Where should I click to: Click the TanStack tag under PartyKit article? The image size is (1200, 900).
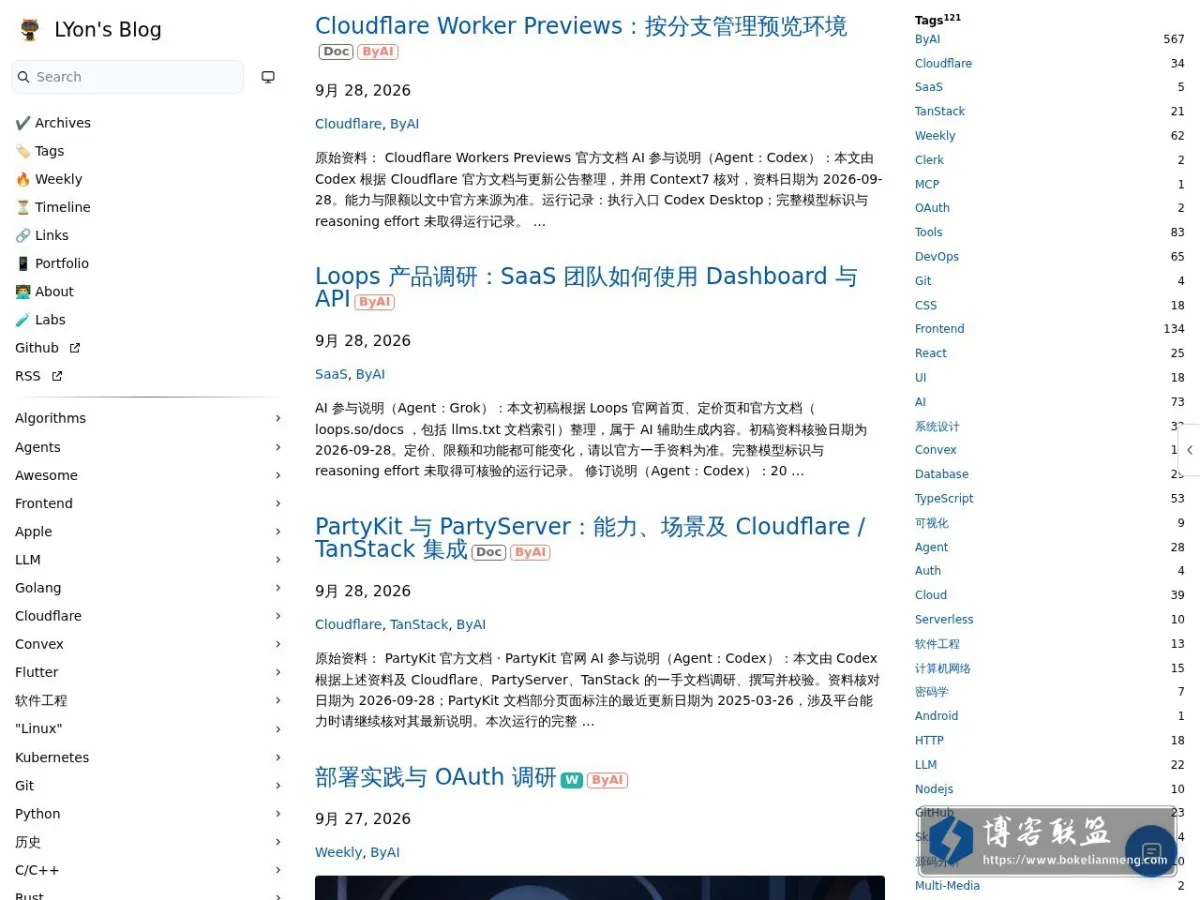point(419,624)
